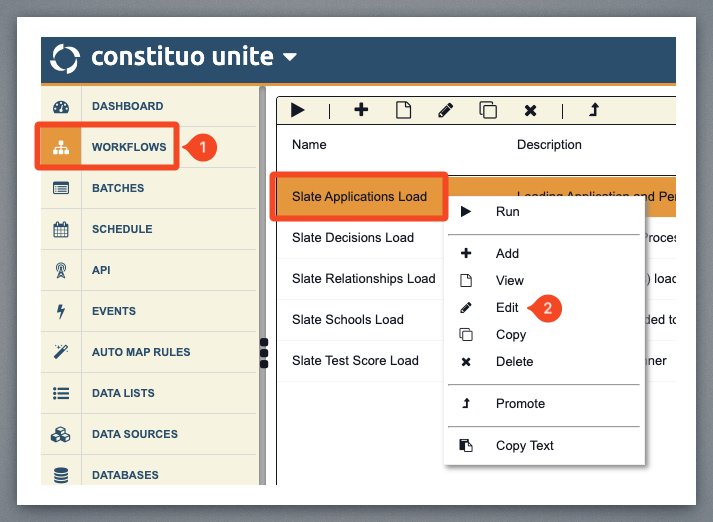Click the Data Lists bullet icon
Viewport: 713px width, 522px height.
click(61, 393)
